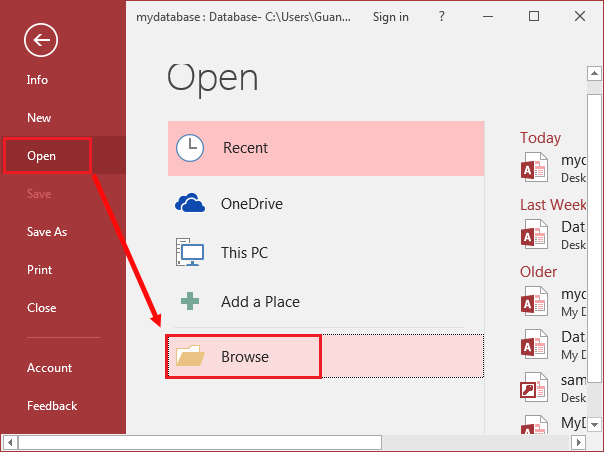
Task: Choose Save As in the sidebar
Action: 47,232
